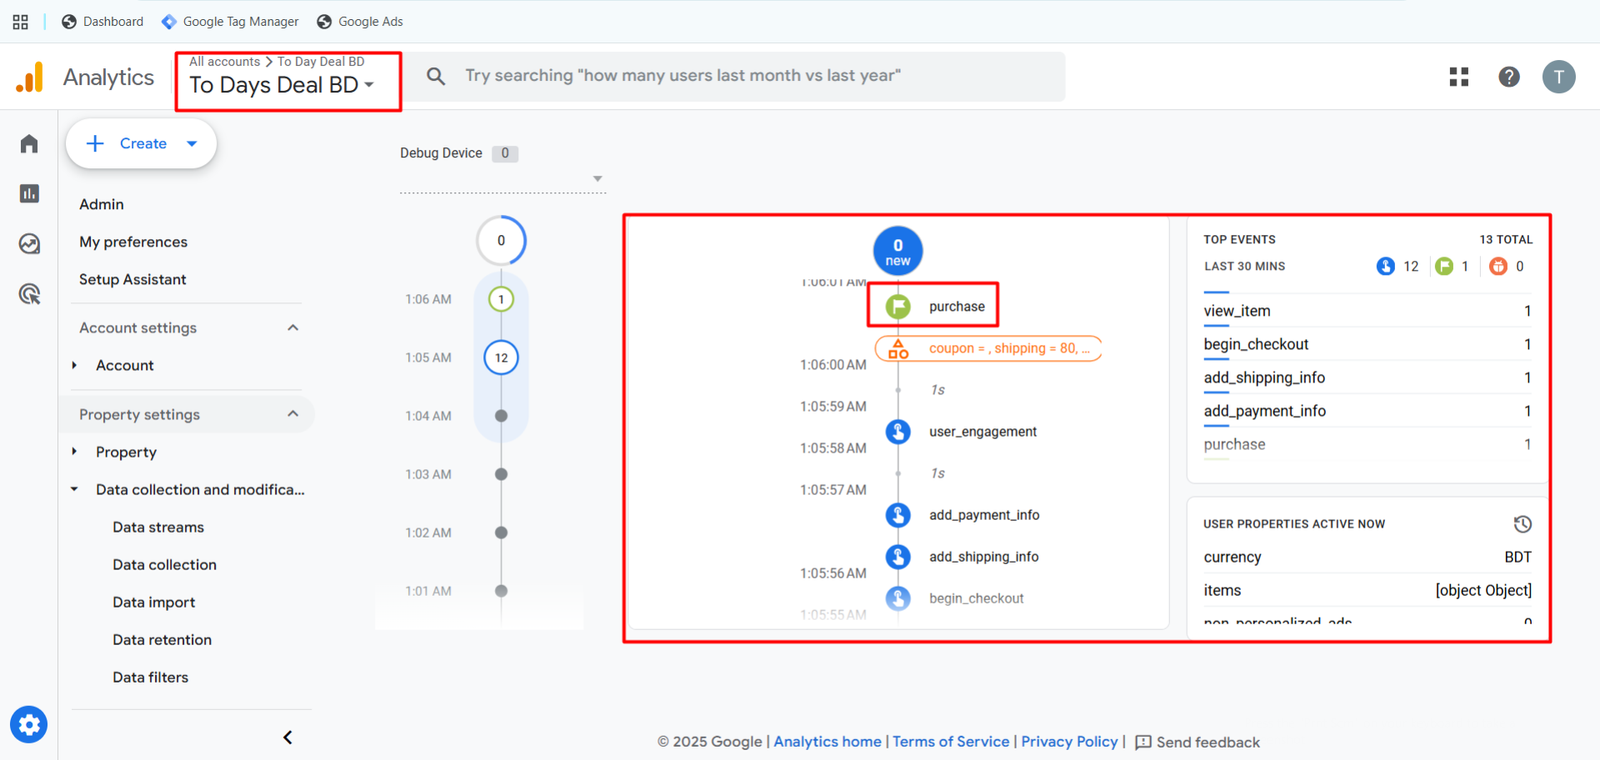1600x760 pixels.
Task: Select the 1:05 AM timeline bubble with 12
Action: 501,358
